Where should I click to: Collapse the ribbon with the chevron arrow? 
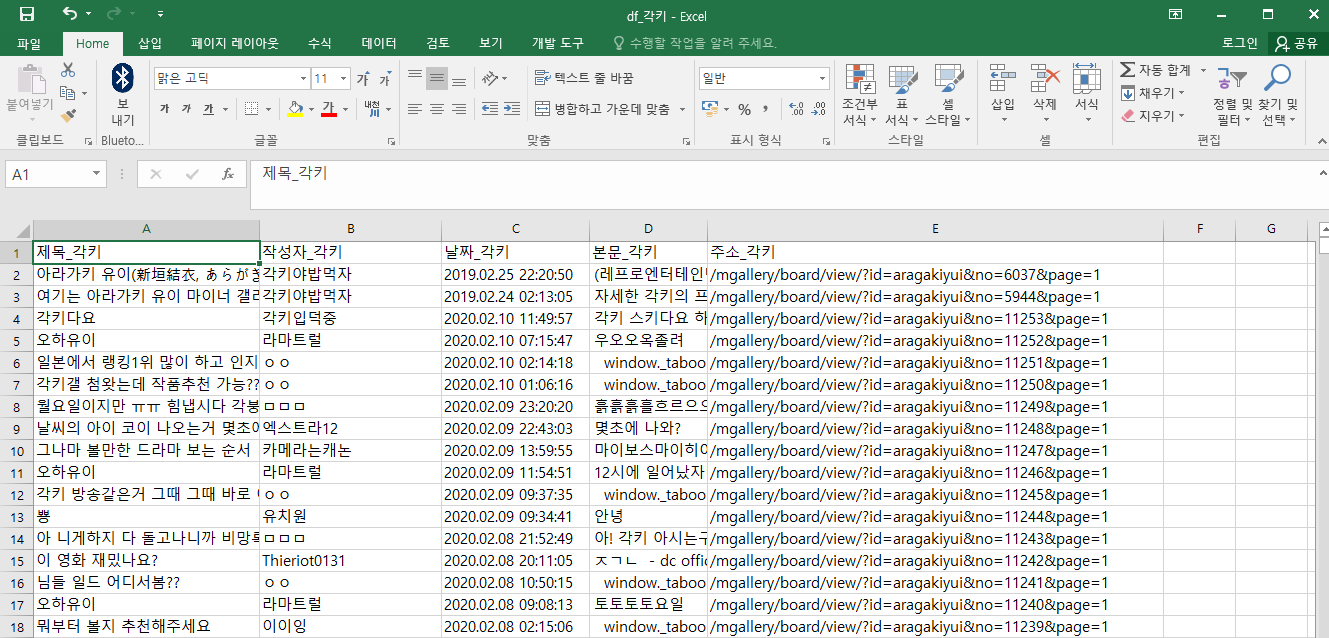(1318, 142)
